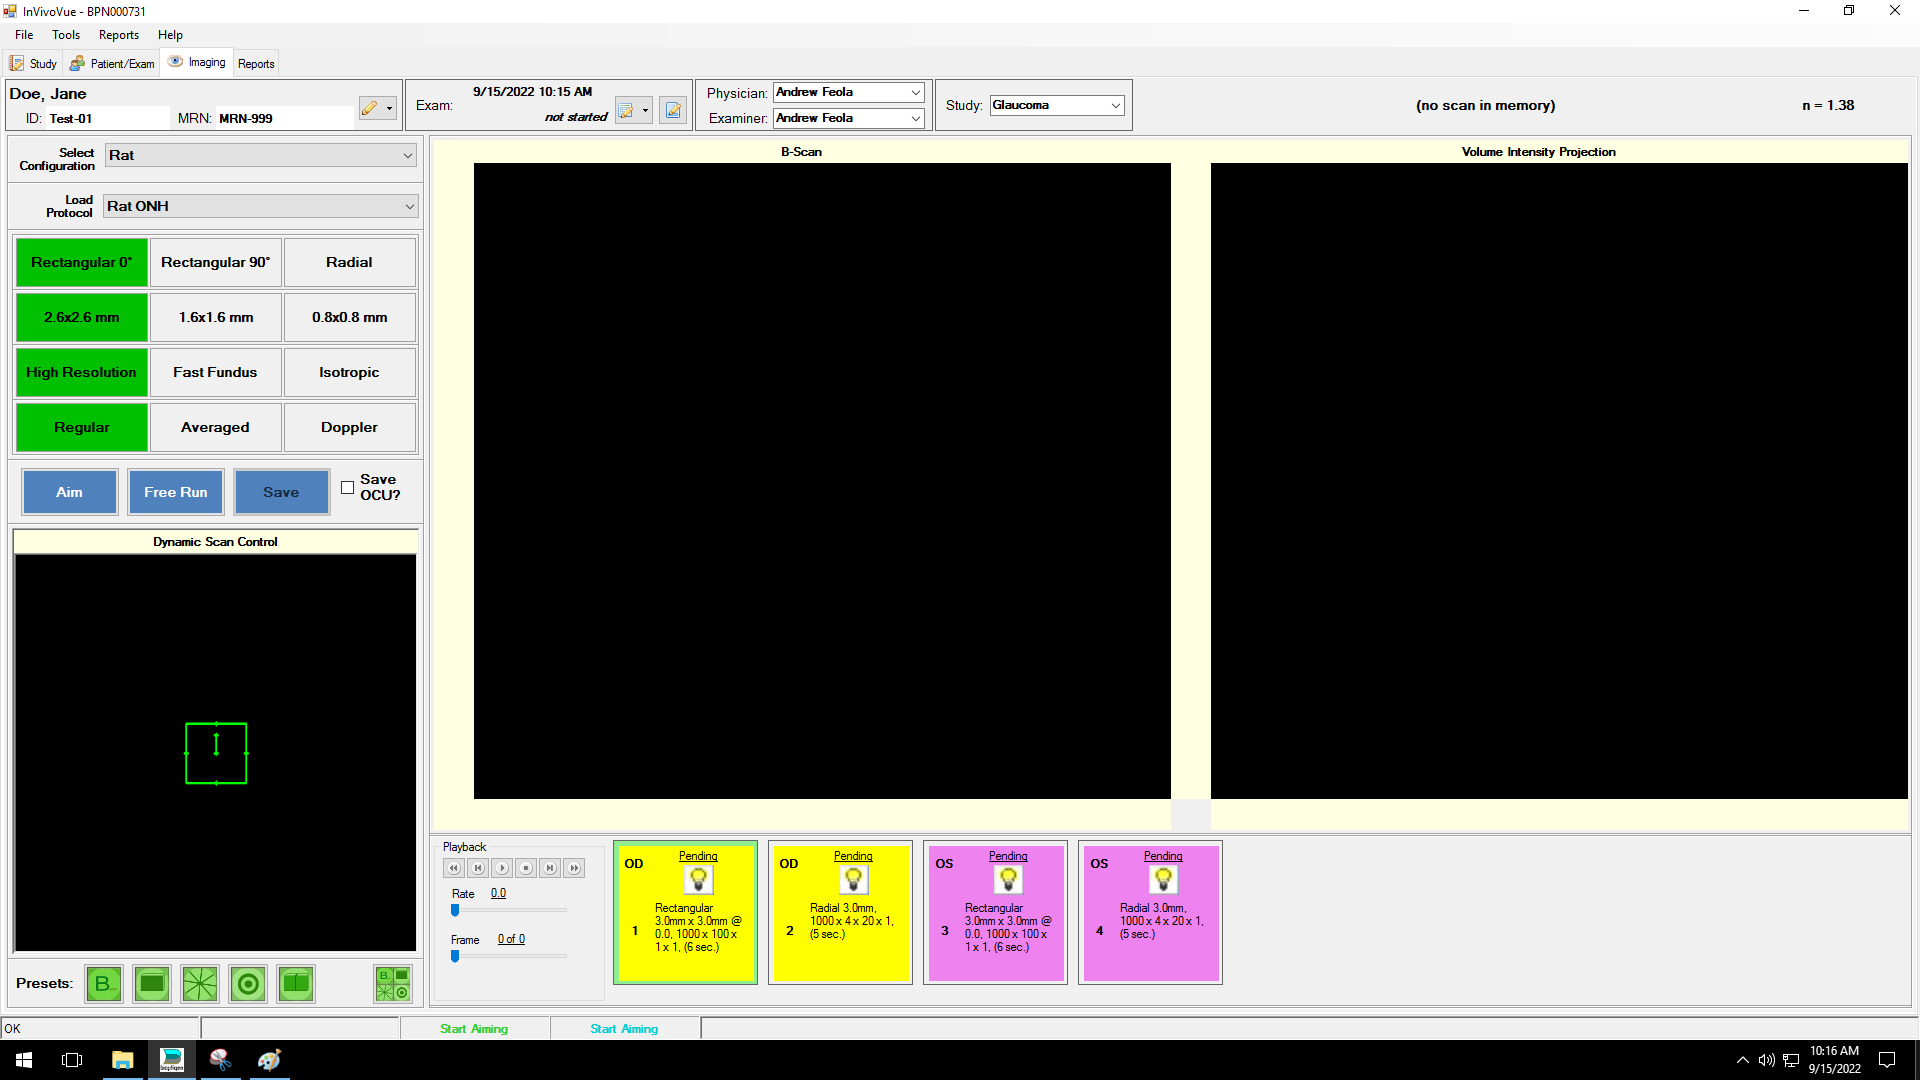
Task: Click the exam notes icon next to the exam date
Action: (673, 110)
